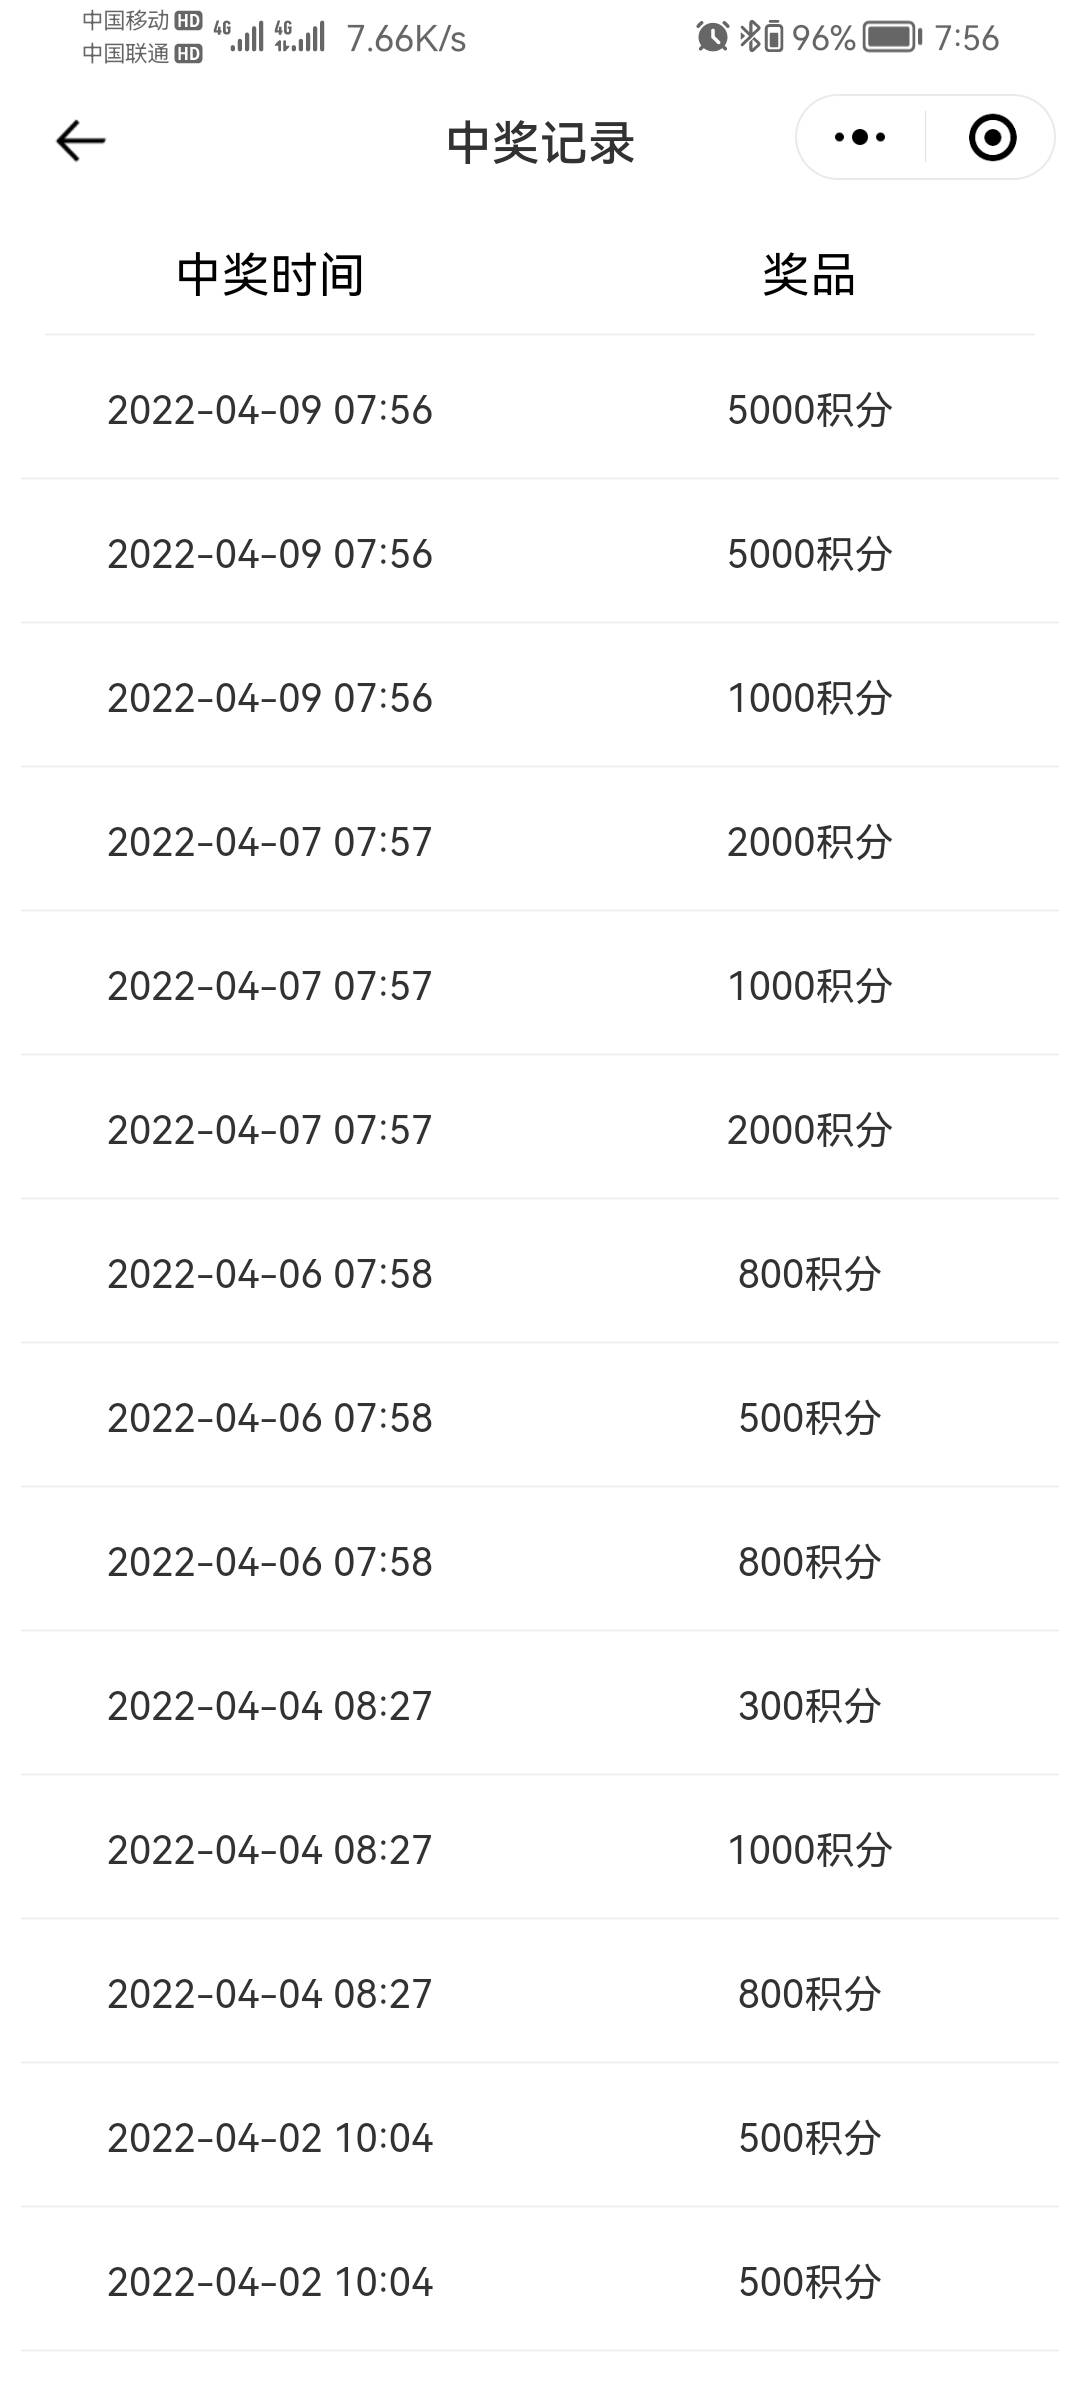The width and height of the screenshot is (1080, 2400).
Task: Select the 中奖时间 column header
Action: click(270, 275)
